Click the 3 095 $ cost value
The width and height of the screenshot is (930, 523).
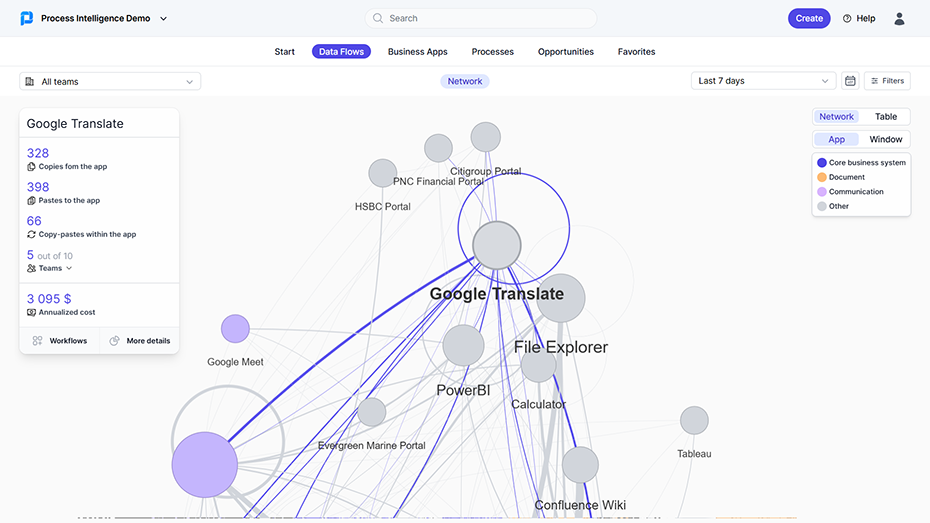[49, 299]
